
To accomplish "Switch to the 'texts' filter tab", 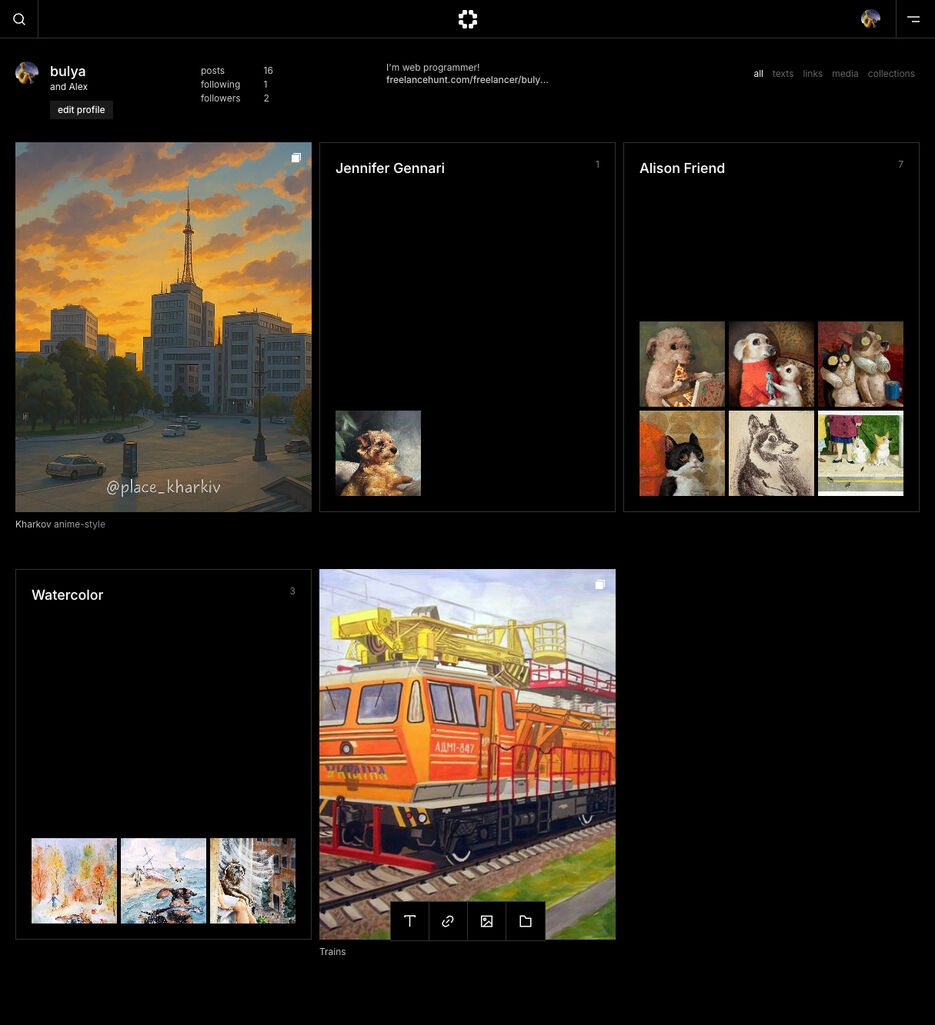I will [783, 74].
